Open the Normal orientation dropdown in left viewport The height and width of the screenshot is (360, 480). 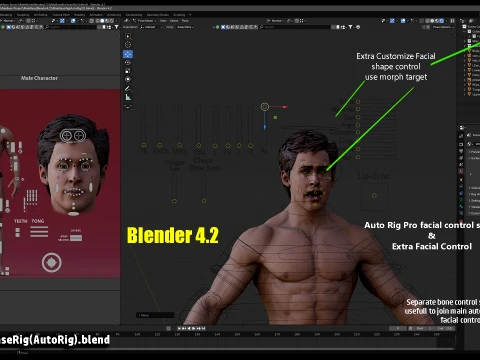8,21
